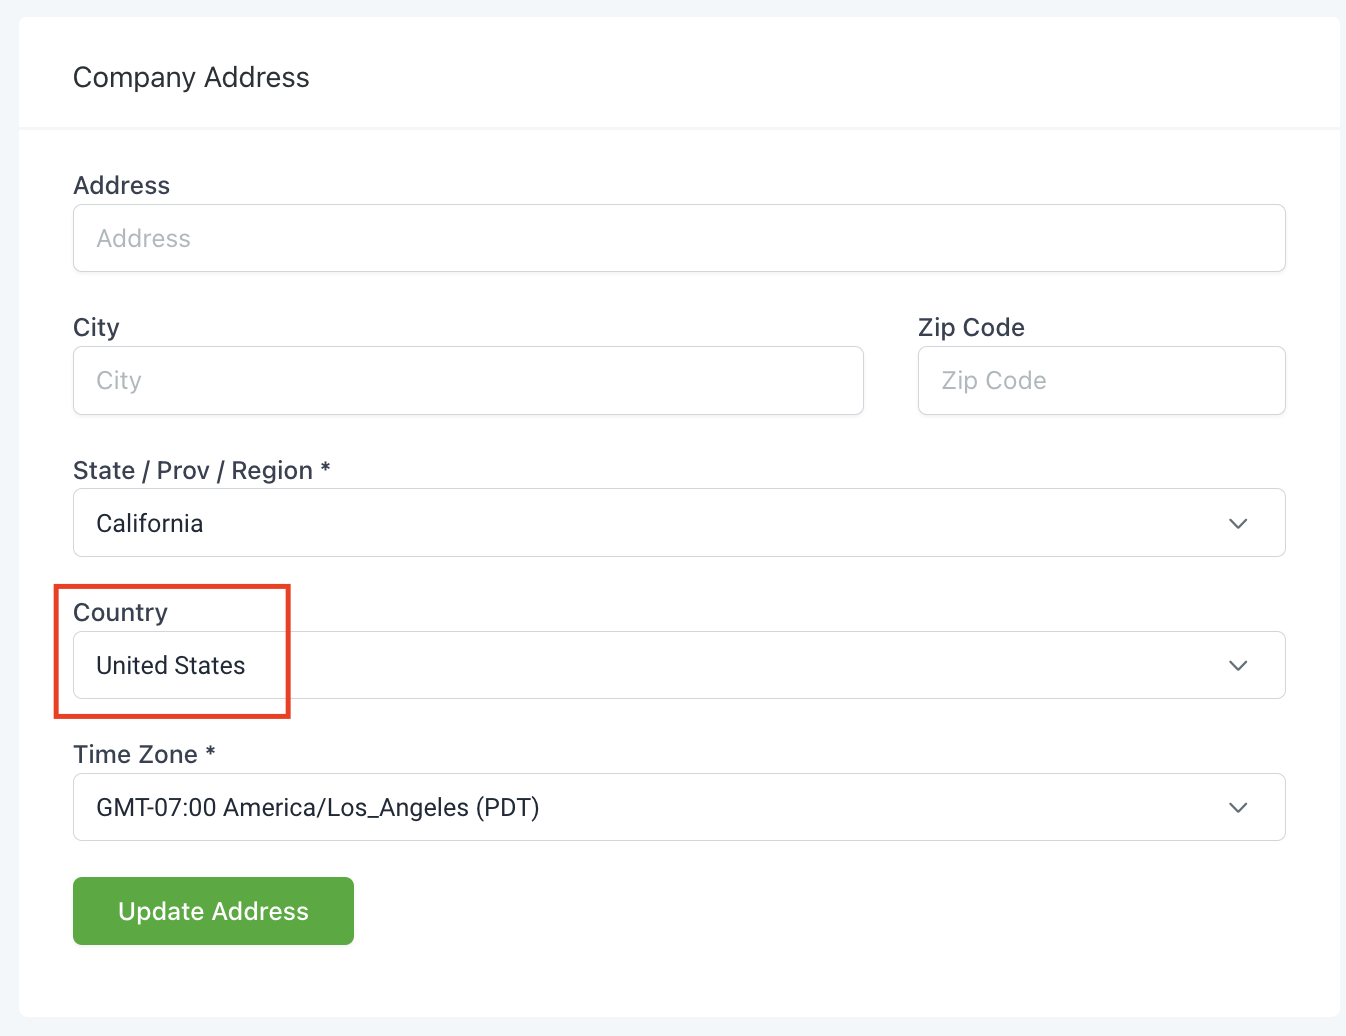Click the selected 'California' value text

pos(150,524)
